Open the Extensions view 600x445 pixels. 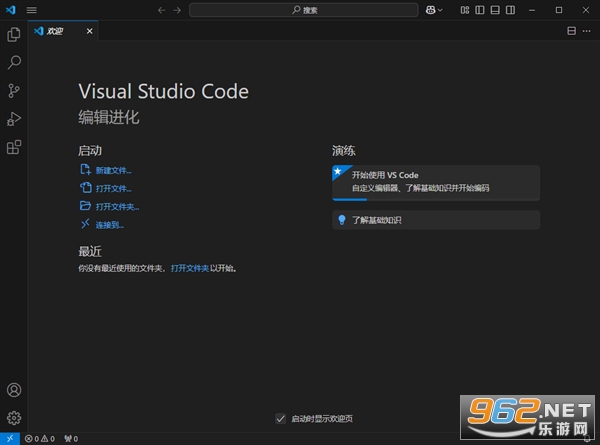14,147
